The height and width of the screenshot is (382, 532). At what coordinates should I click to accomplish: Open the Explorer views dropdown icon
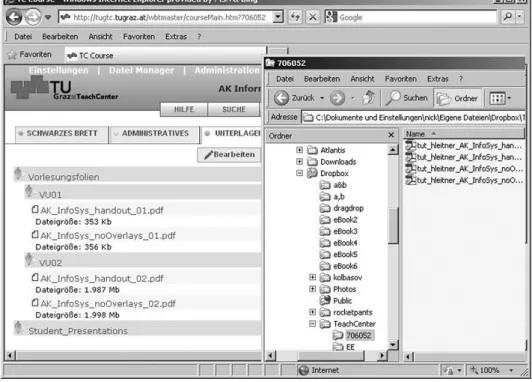pos(500,98)
